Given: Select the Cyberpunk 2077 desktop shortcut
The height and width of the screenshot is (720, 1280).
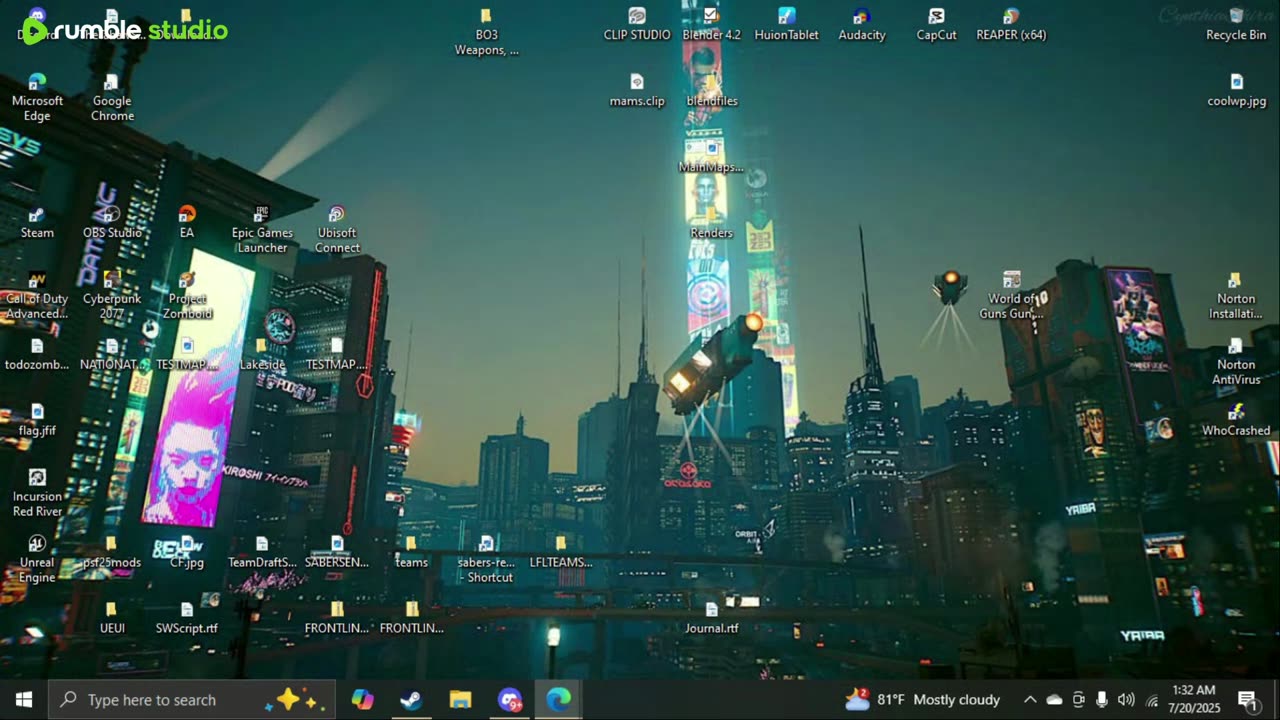Looking at the screenshot, I should click(x=112, y=296).
